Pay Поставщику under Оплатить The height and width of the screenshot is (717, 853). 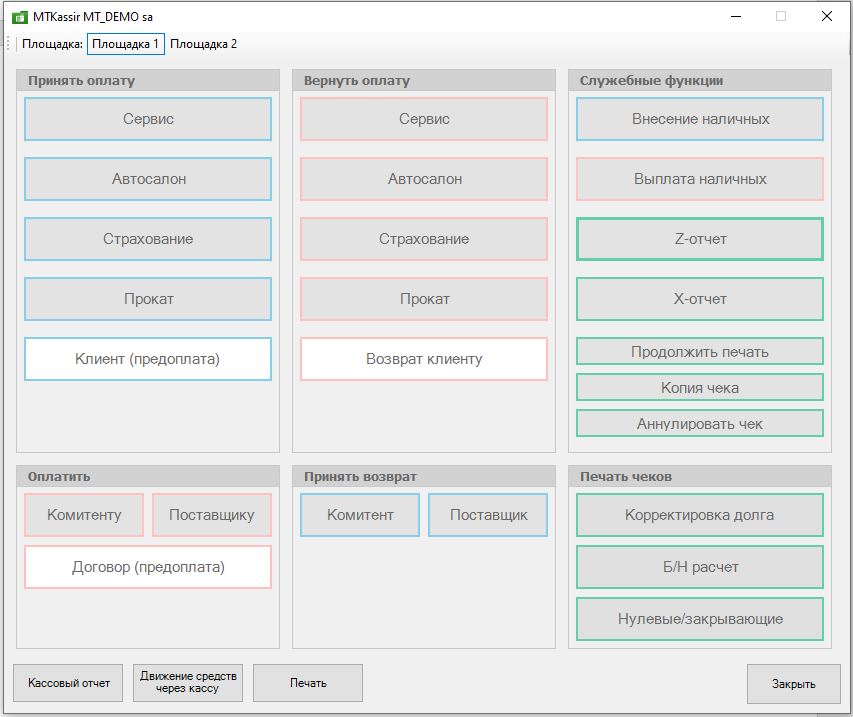211,515
